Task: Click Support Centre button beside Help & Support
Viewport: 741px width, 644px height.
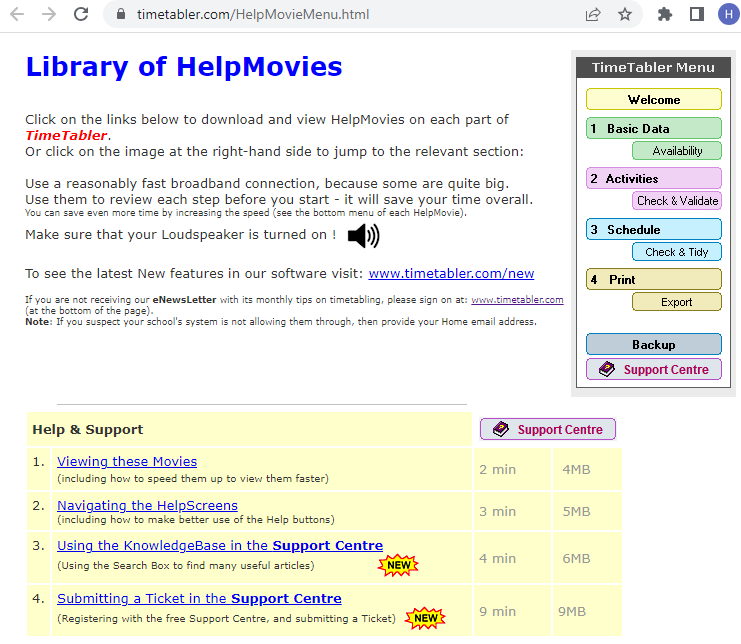Action: (x=548, y=429)
